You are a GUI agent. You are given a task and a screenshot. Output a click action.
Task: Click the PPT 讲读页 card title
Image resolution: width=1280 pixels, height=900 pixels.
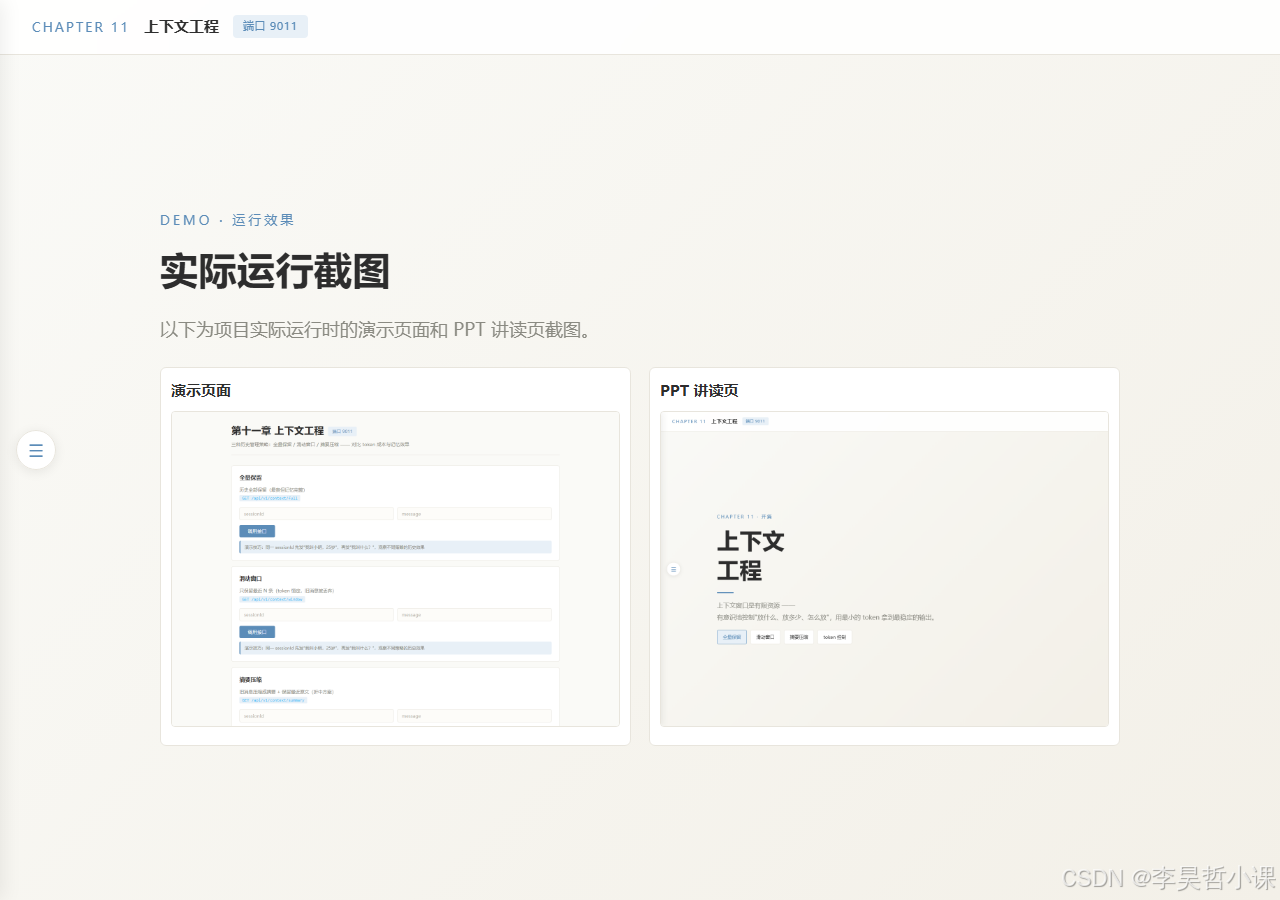point(699,390)
